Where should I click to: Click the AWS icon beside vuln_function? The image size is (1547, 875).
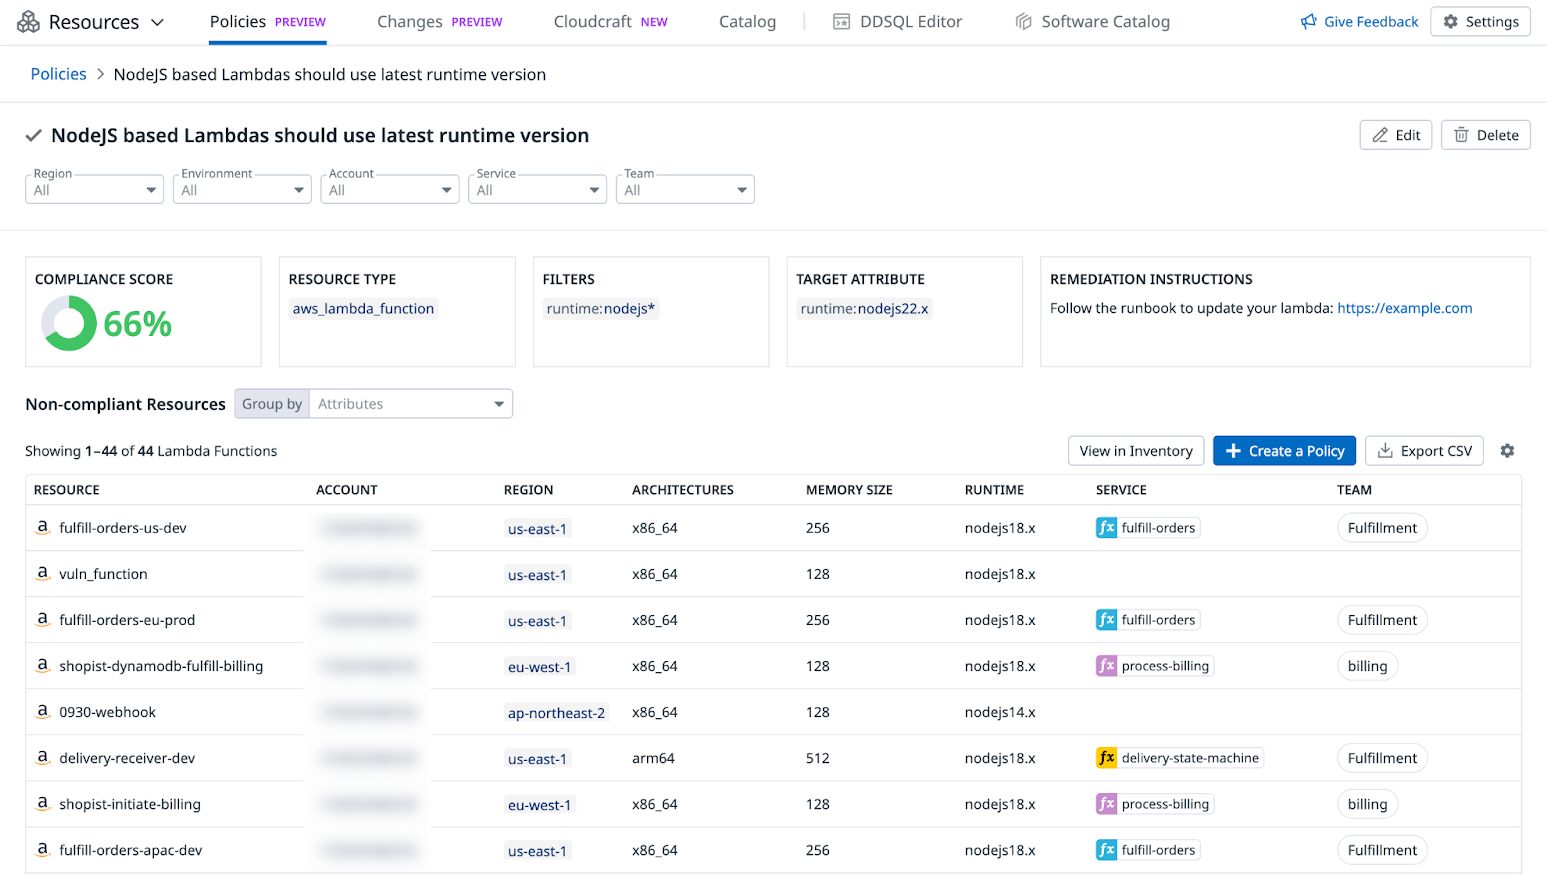(x=43, y=574)
